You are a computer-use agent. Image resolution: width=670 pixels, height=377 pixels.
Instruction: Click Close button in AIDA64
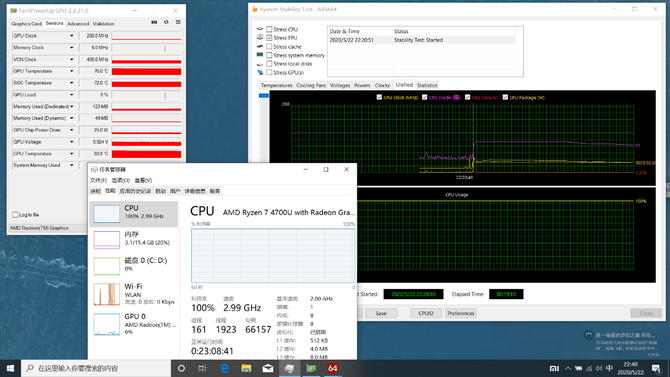(646, 313)
